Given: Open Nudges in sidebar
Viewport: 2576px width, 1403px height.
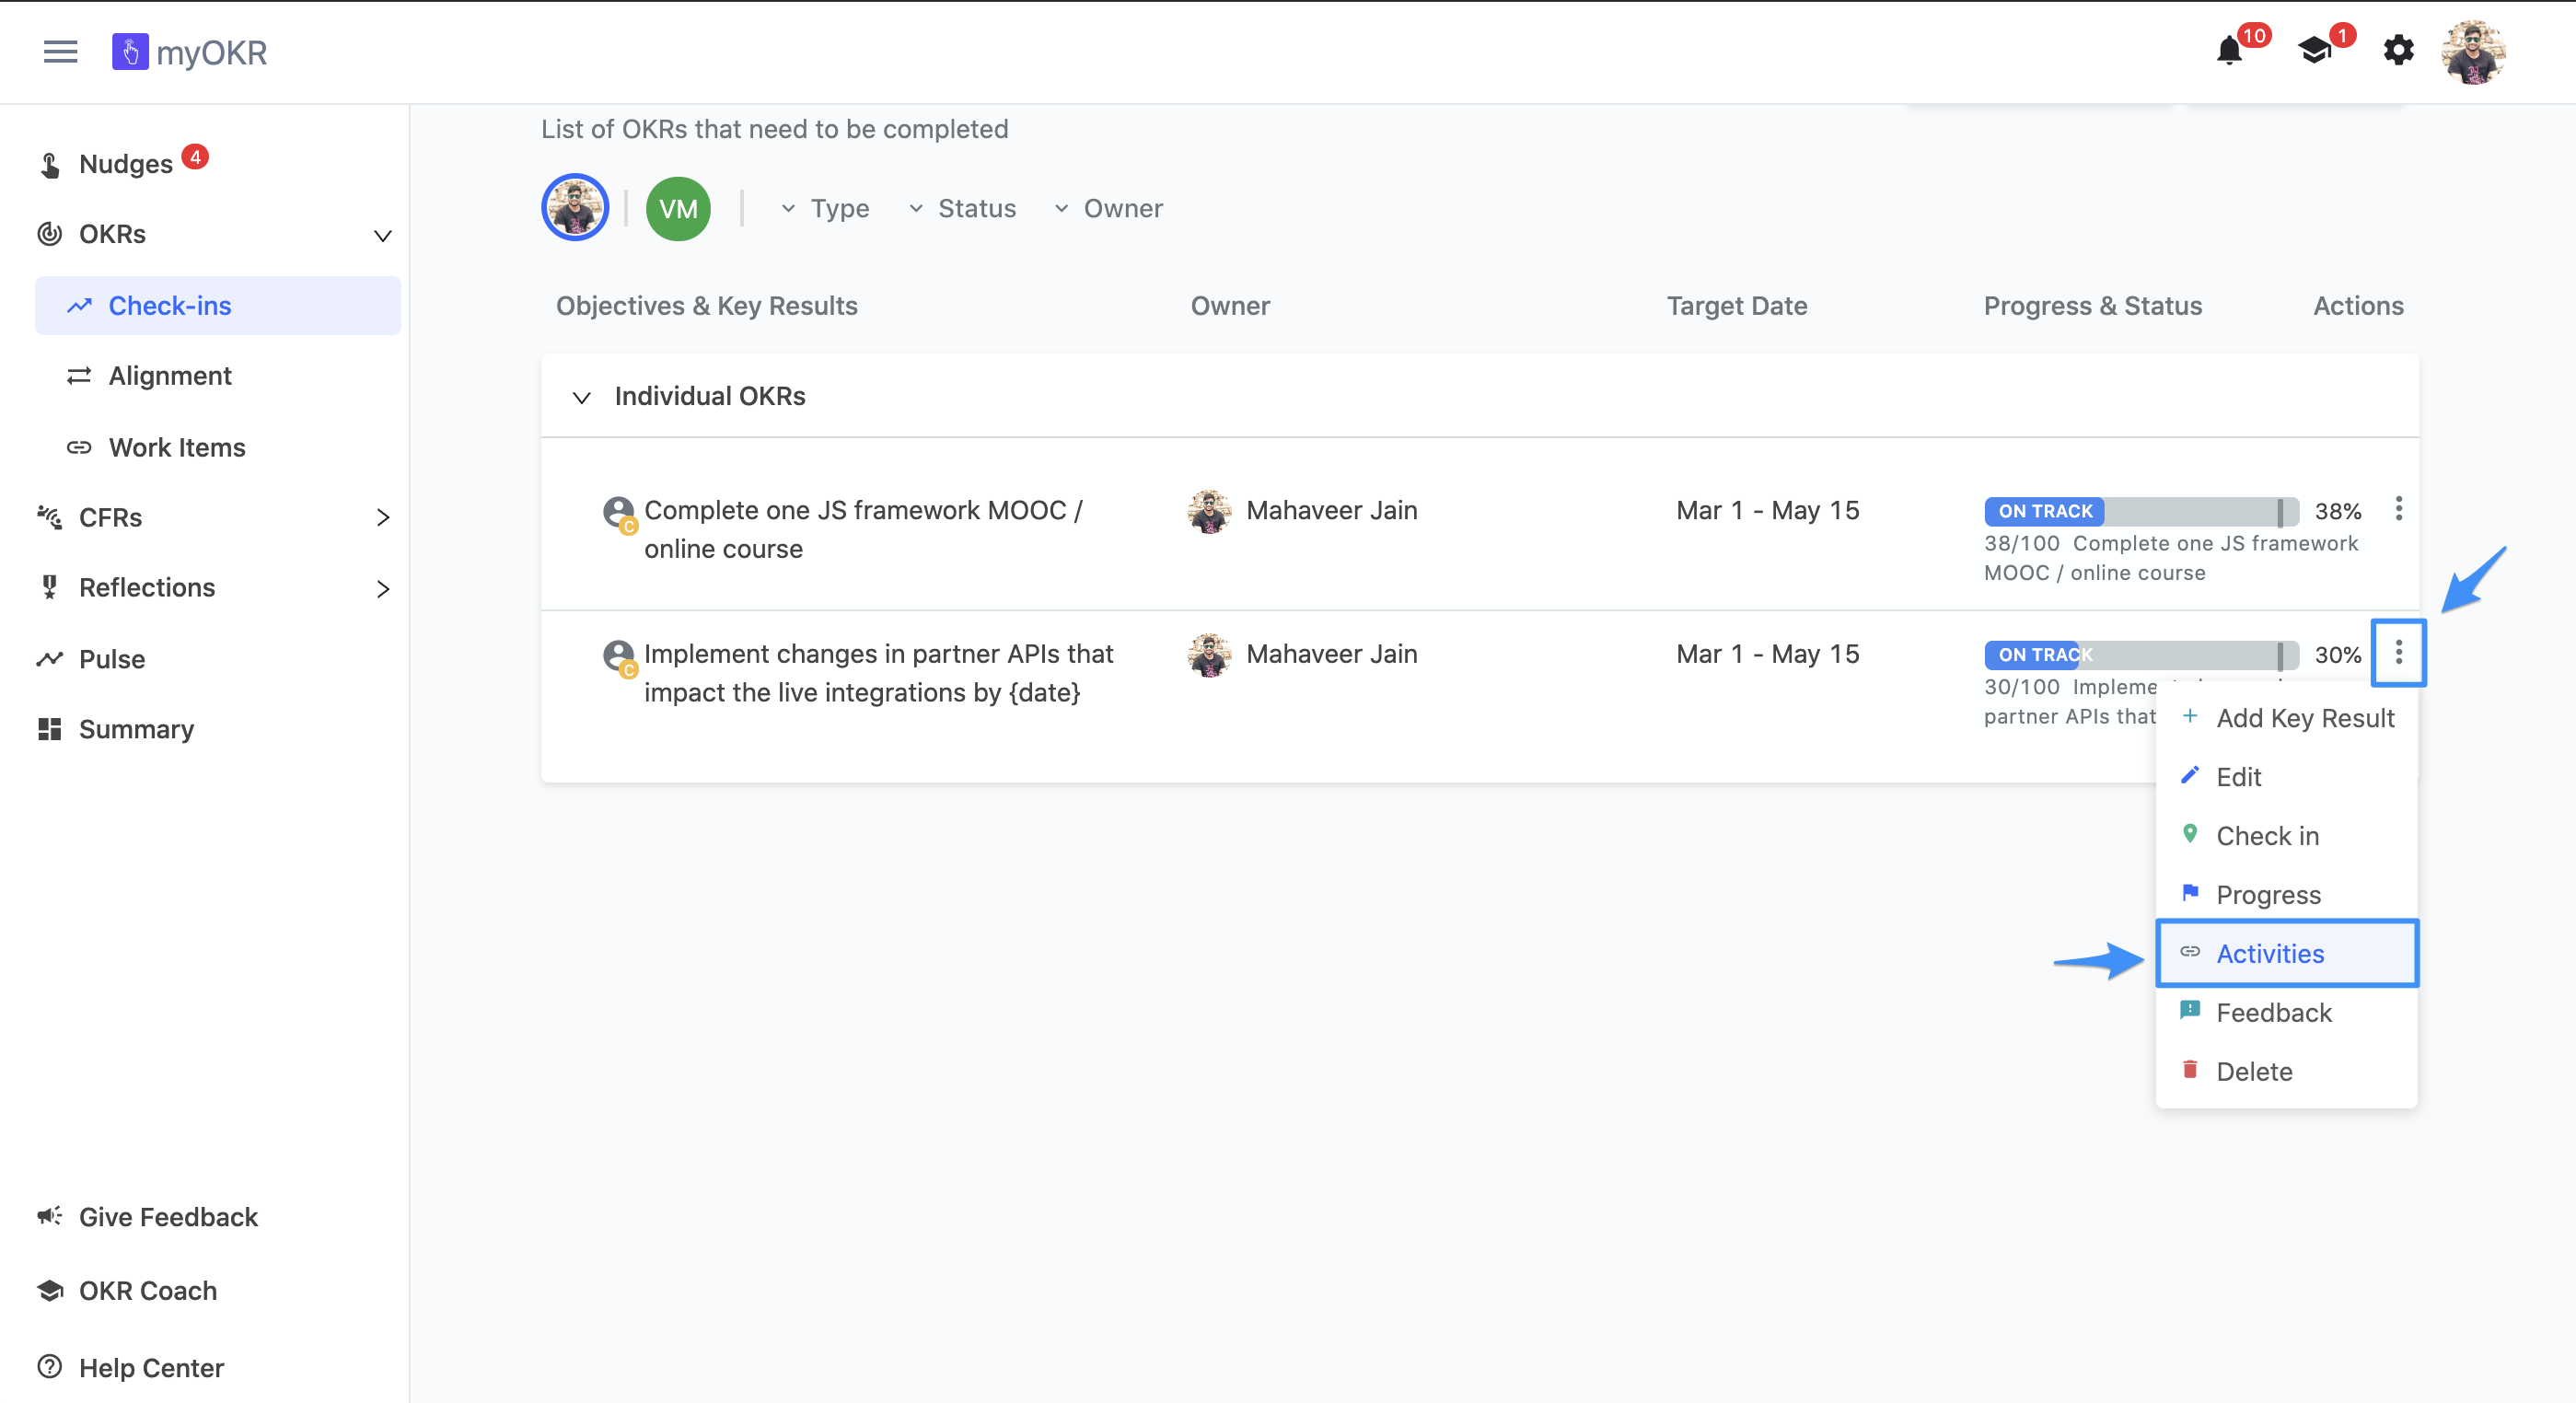Looking at the screenshot, I should (126, 163).
